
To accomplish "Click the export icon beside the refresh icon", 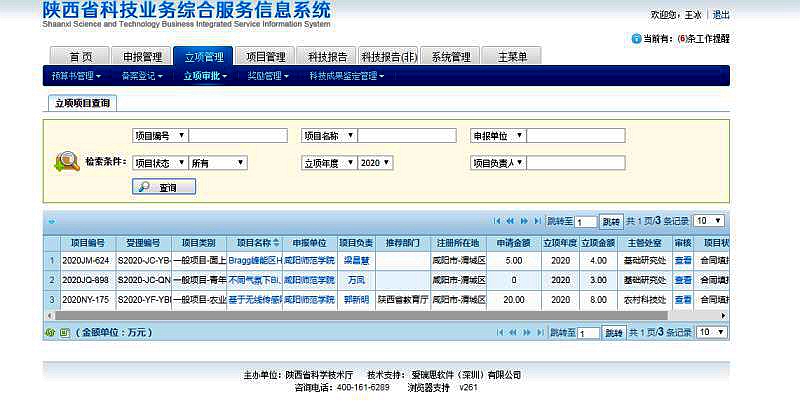I will point(63,332).
